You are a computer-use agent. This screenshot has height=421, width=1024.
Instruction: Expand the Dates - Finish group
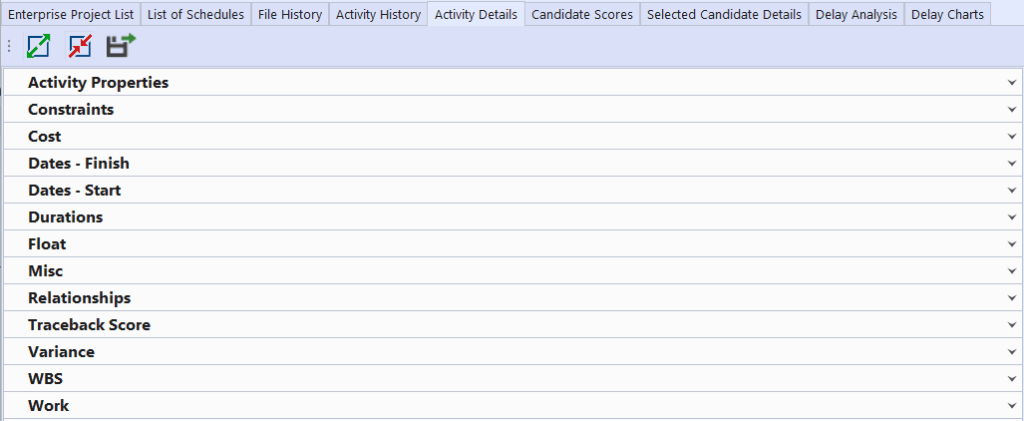[79, 164]
